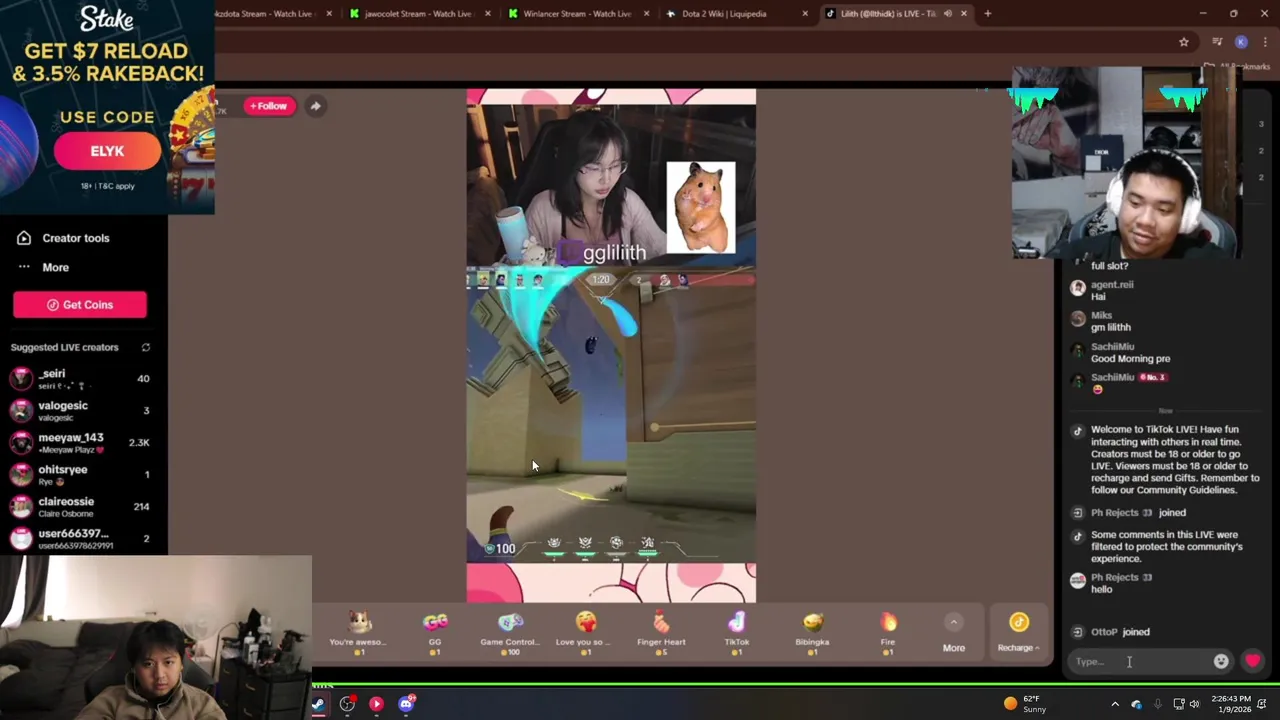Image resolution: width=1280 pixels, height=720 pixels.
Task: Bookmark this page with the star icon
Action: (1184, 42)
